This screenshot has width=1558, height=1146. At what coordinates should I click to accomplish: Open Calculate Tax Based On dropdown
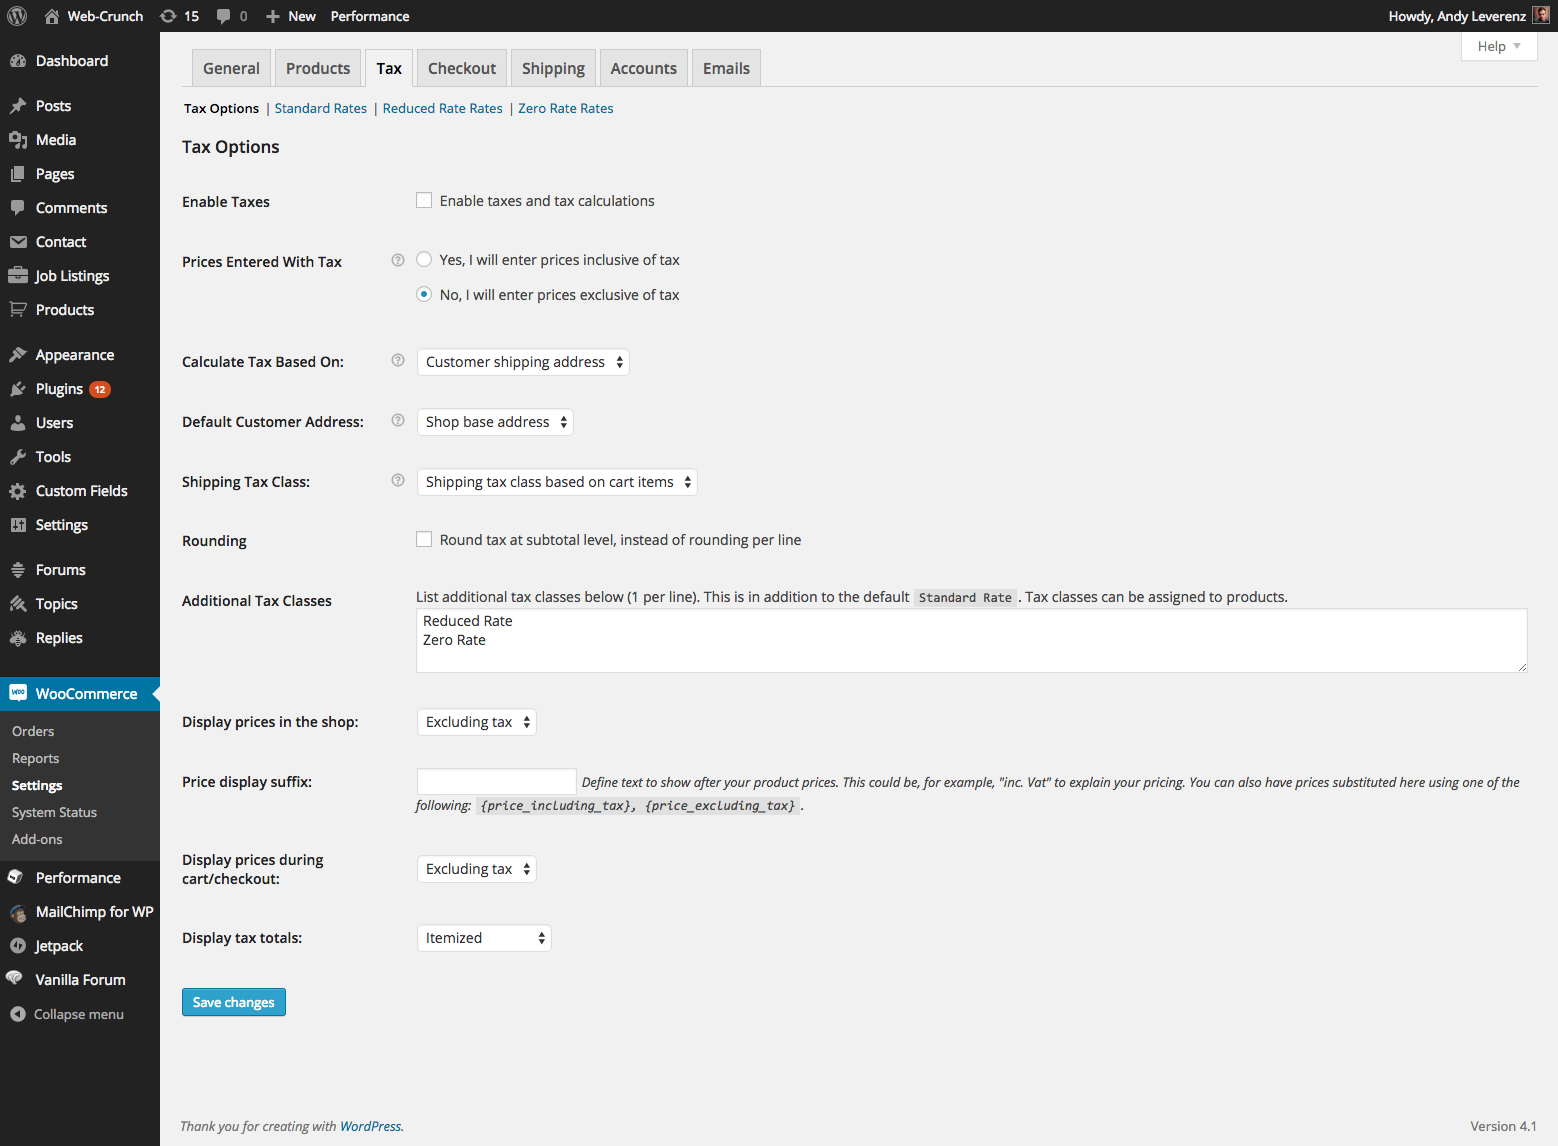(523, 362)
